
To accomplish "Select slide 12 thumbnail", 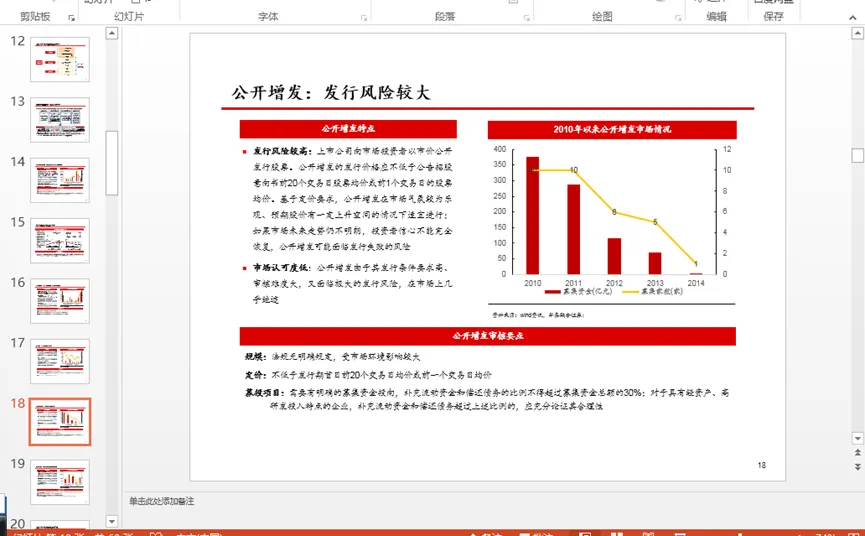I will (x=60, y=60).
